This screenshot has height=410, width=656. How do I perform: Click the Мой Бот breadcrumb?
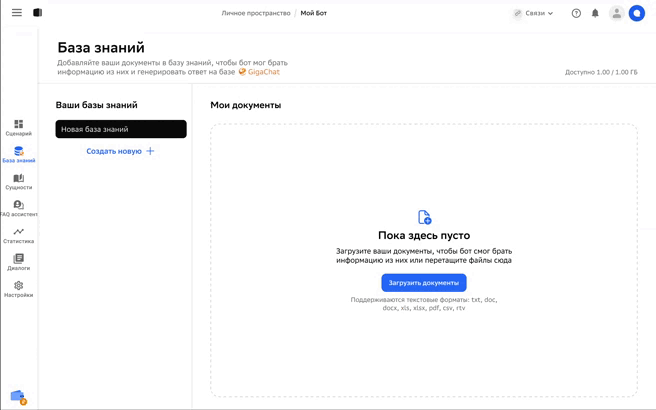313,13
